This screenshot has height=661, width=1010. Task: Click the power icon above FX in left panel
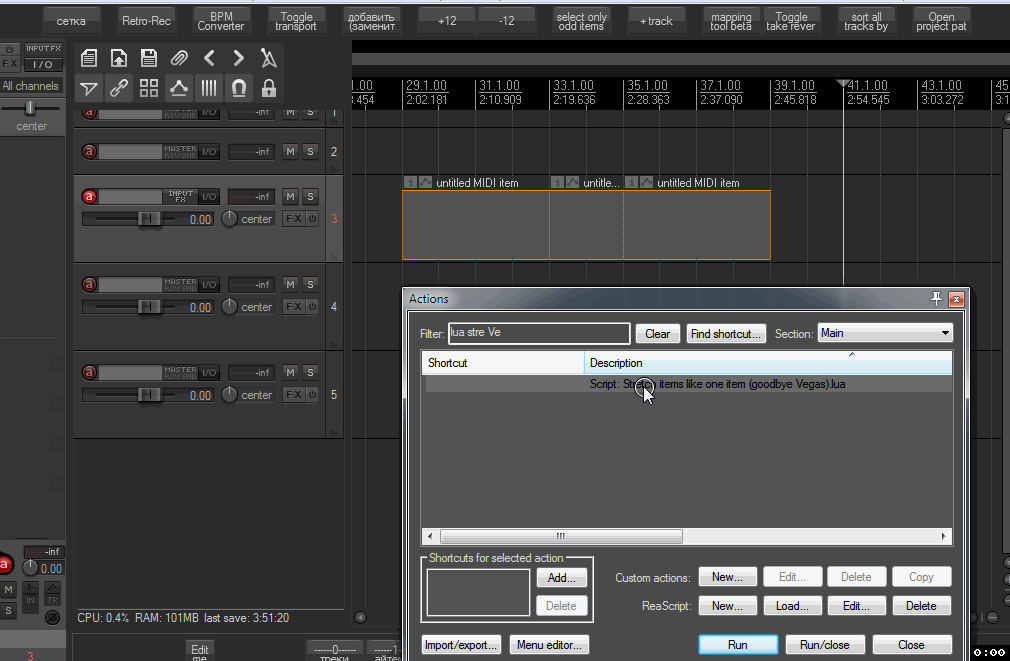(10, 49)
